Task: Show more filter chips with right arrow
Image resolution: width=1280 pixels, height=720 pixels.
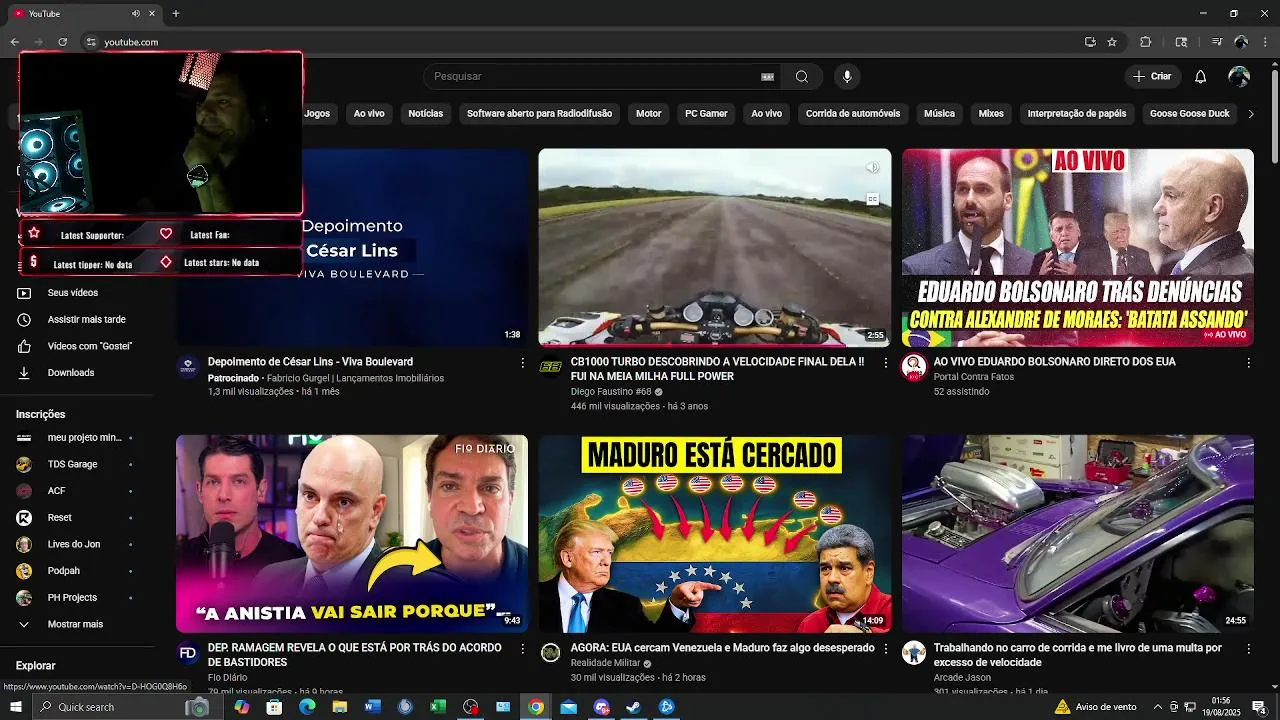Action: pyautogui.click(x=1250, y=114)
